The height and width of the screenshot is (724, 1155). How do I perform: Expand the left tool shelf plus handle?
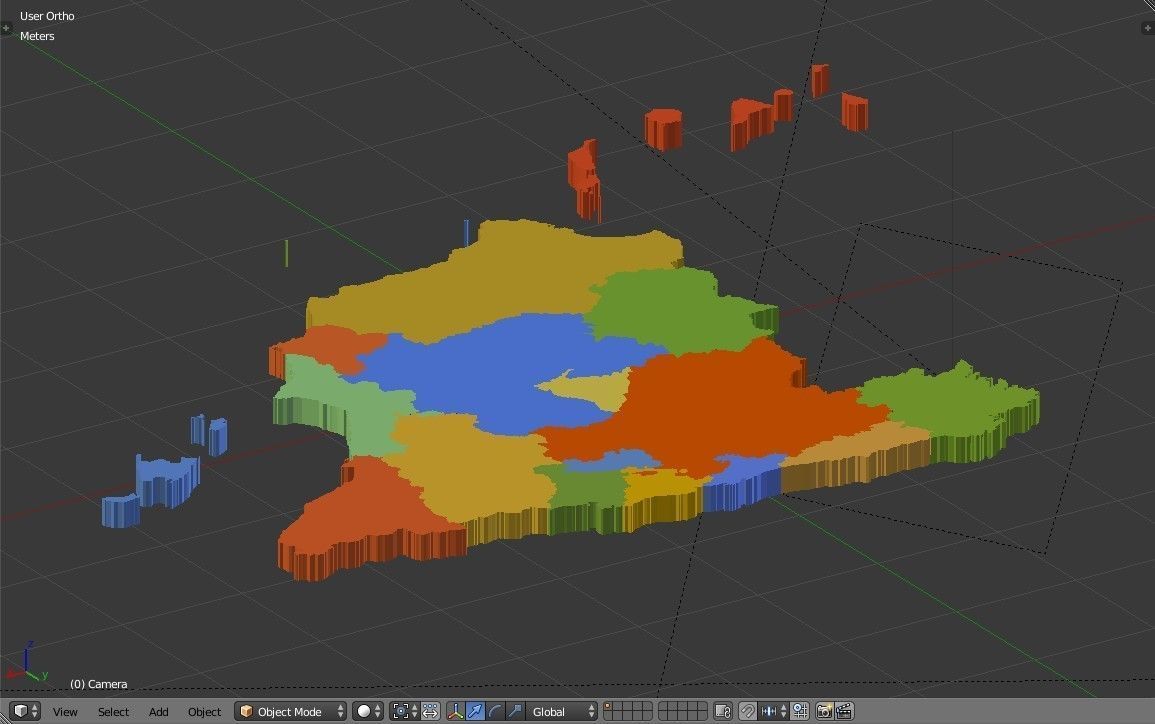6,28
